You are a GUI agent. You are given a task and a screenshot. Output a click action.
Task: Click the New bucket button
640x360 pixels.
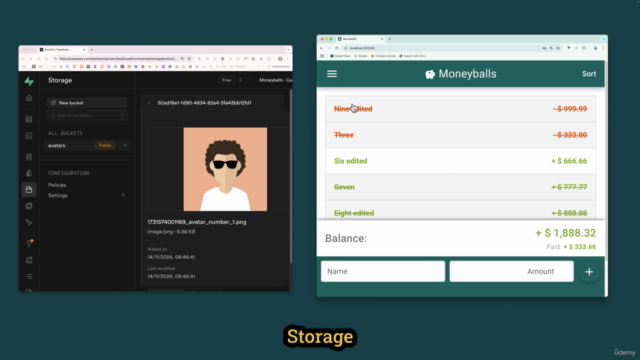click(x=87, y=103)
